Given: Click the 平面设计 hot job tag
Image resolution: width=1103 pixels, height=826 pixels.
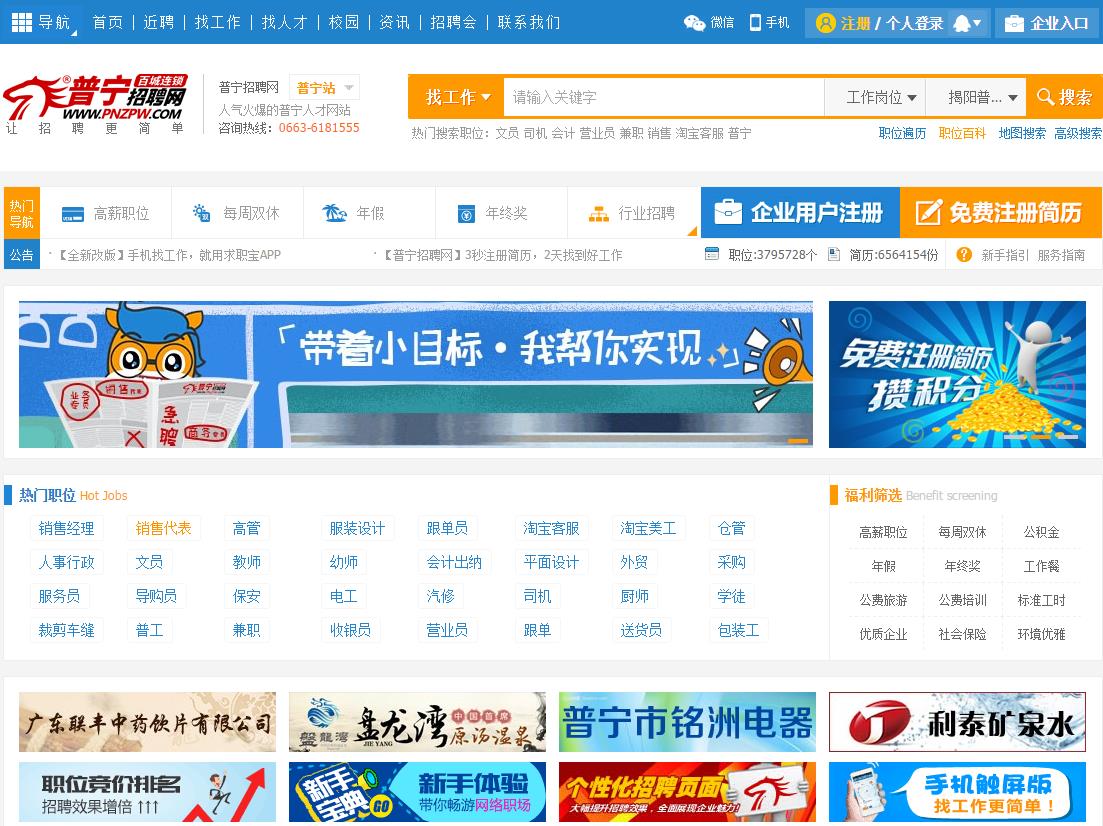Looking at the screenshot, I should click(x=551, y=562).
